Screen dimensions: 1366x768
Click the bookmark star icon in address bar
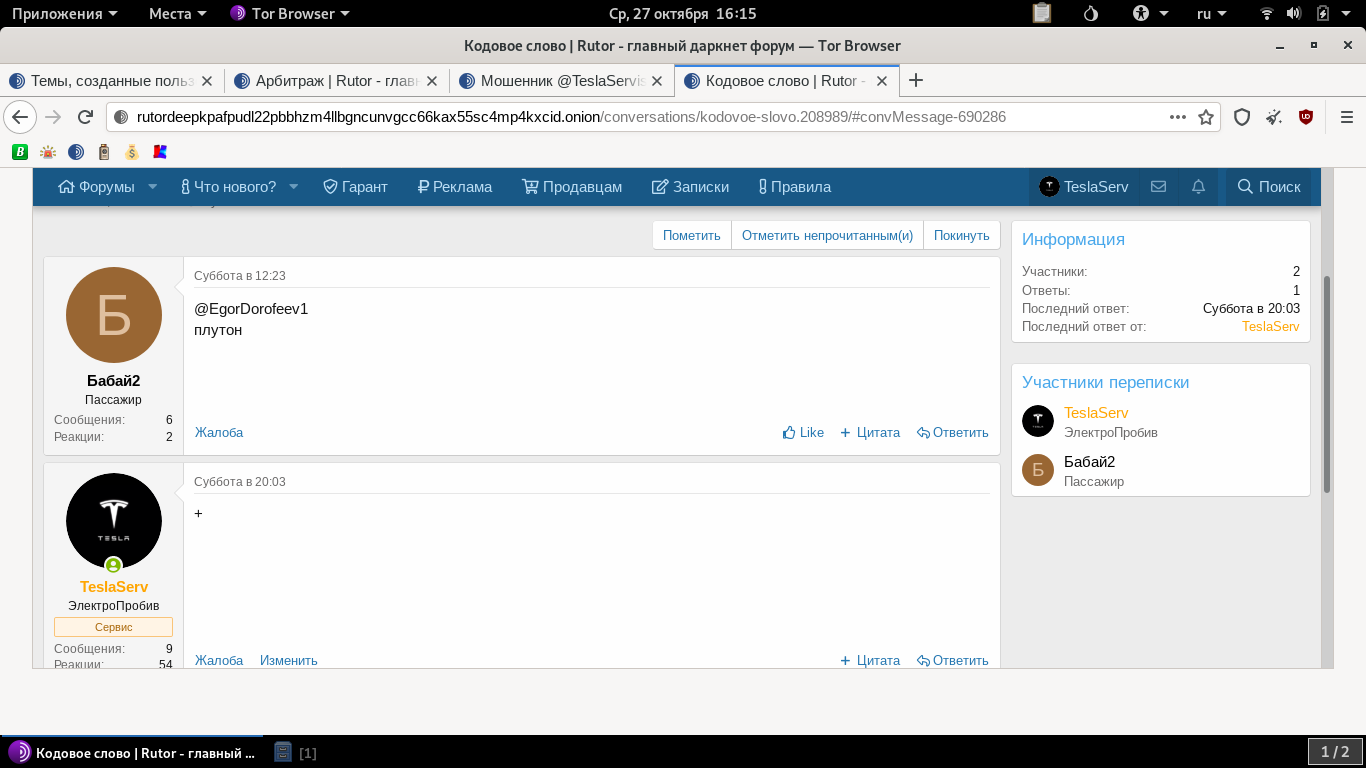click(1206, 117)
